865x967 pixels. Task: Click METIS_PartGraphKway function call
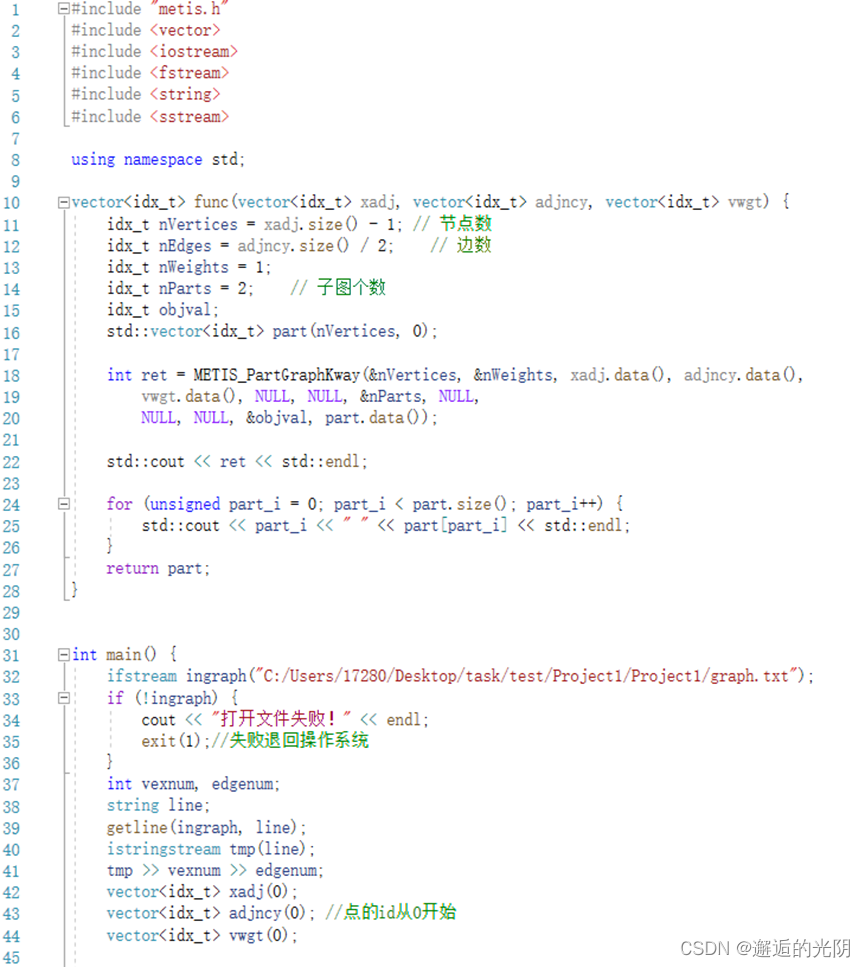277,375
